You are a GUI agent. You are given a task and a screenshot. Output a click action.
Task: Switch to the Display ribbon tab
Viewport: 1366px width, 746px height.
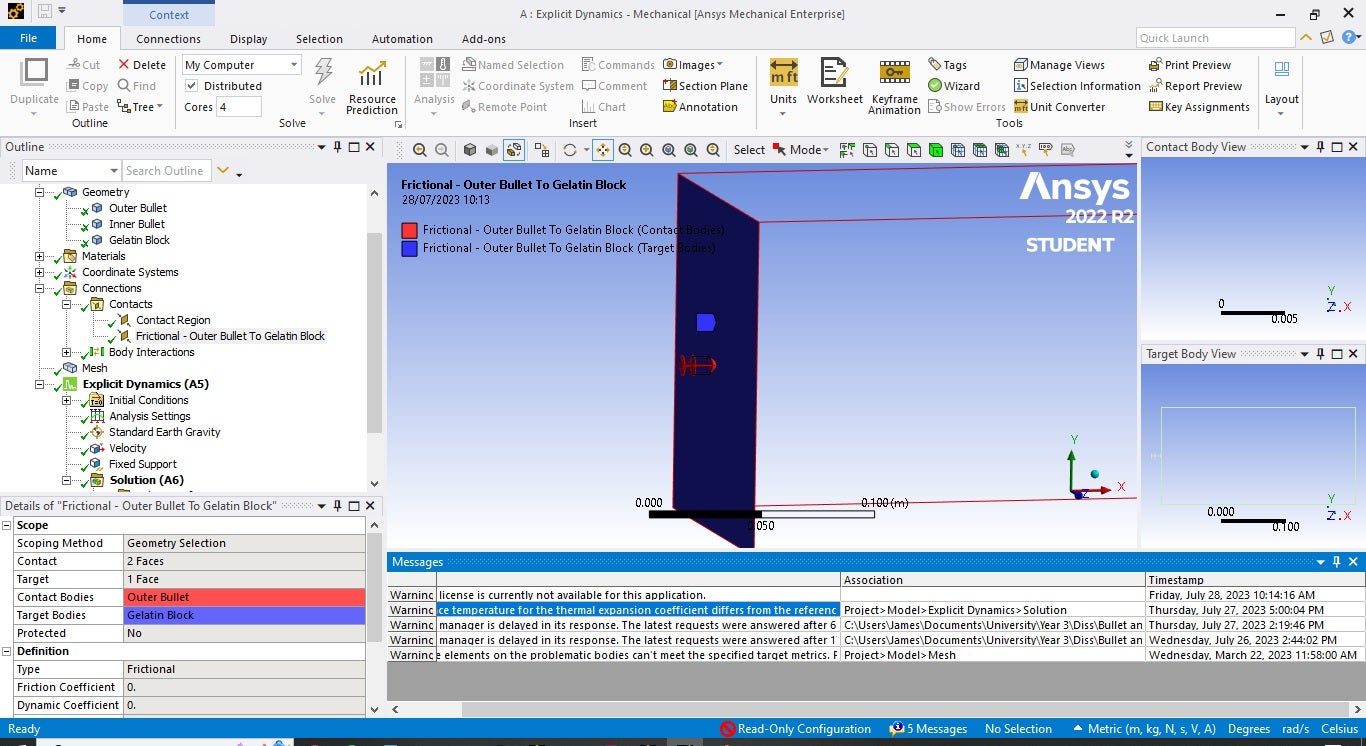pyautogui.click(x=248, y=39)
